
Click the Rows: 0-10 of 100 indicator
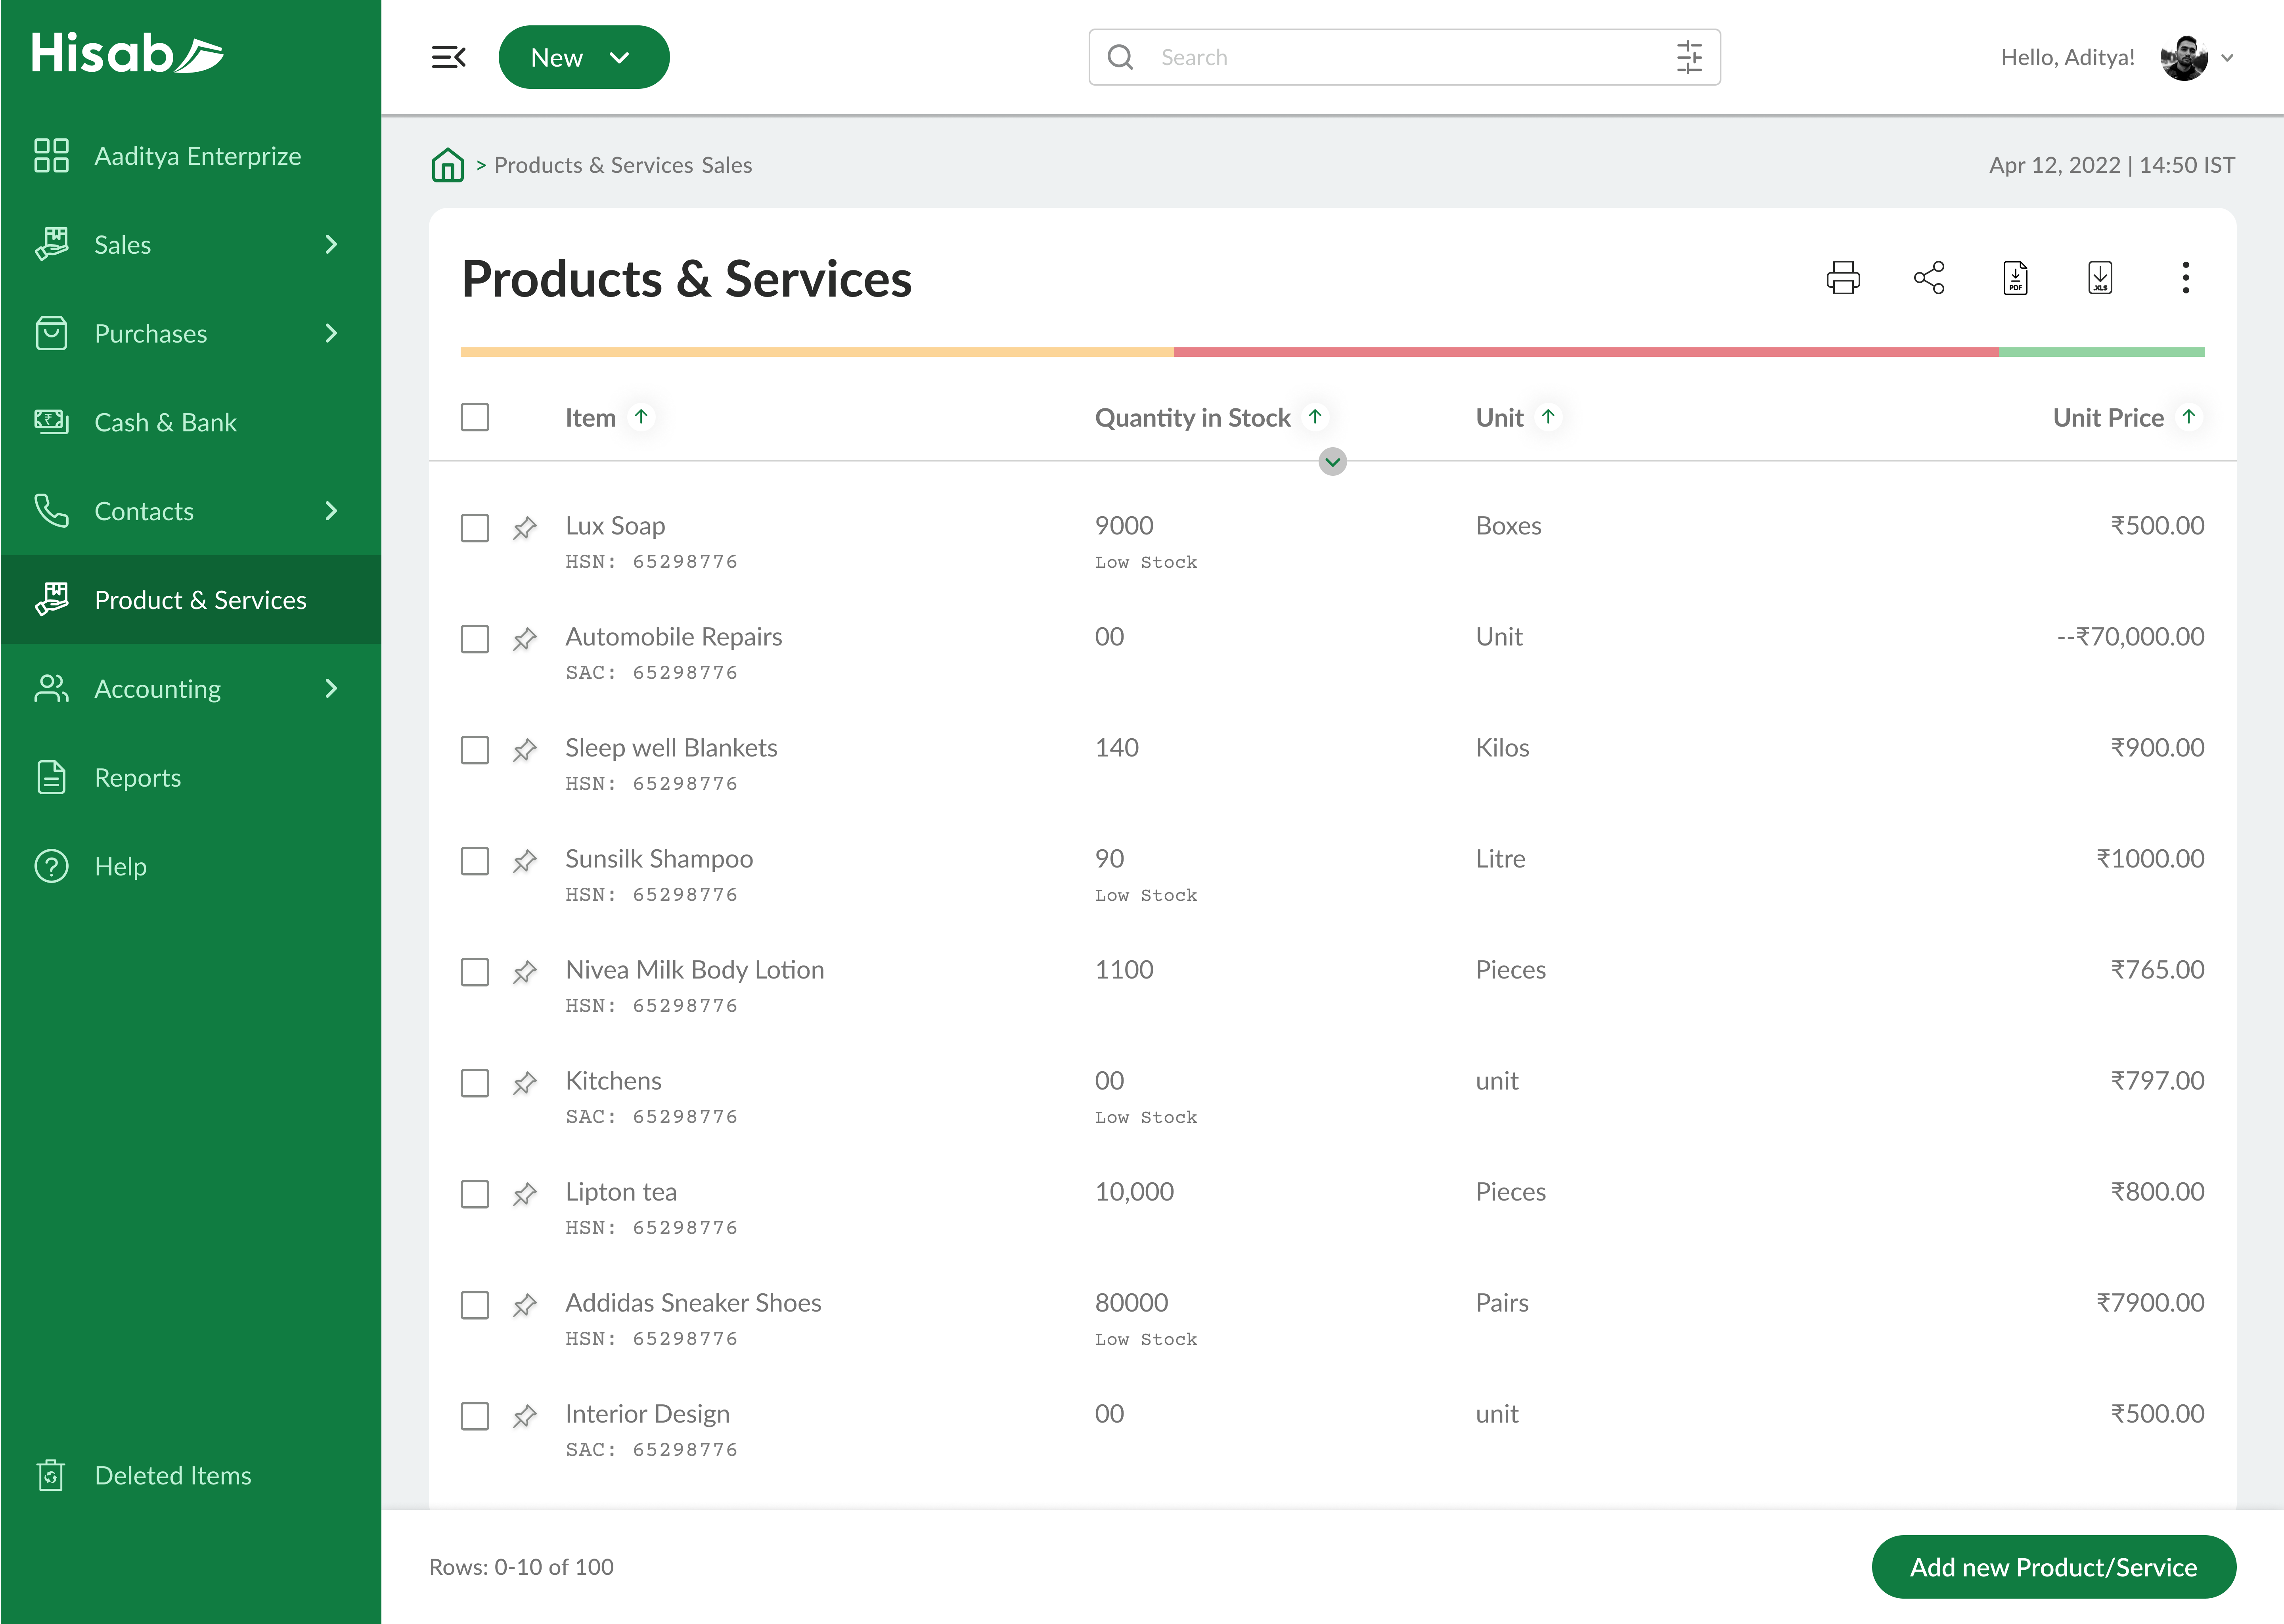coord(521,1567)
